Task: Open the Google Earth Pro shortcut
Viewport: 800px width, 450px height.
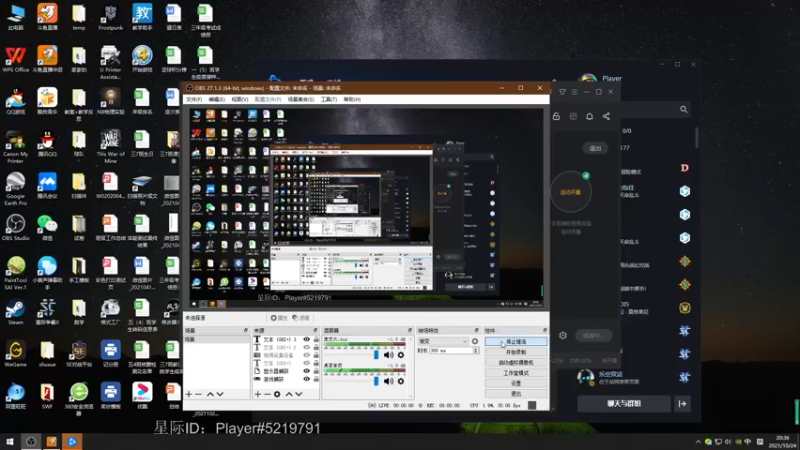Action: (15, 189)
